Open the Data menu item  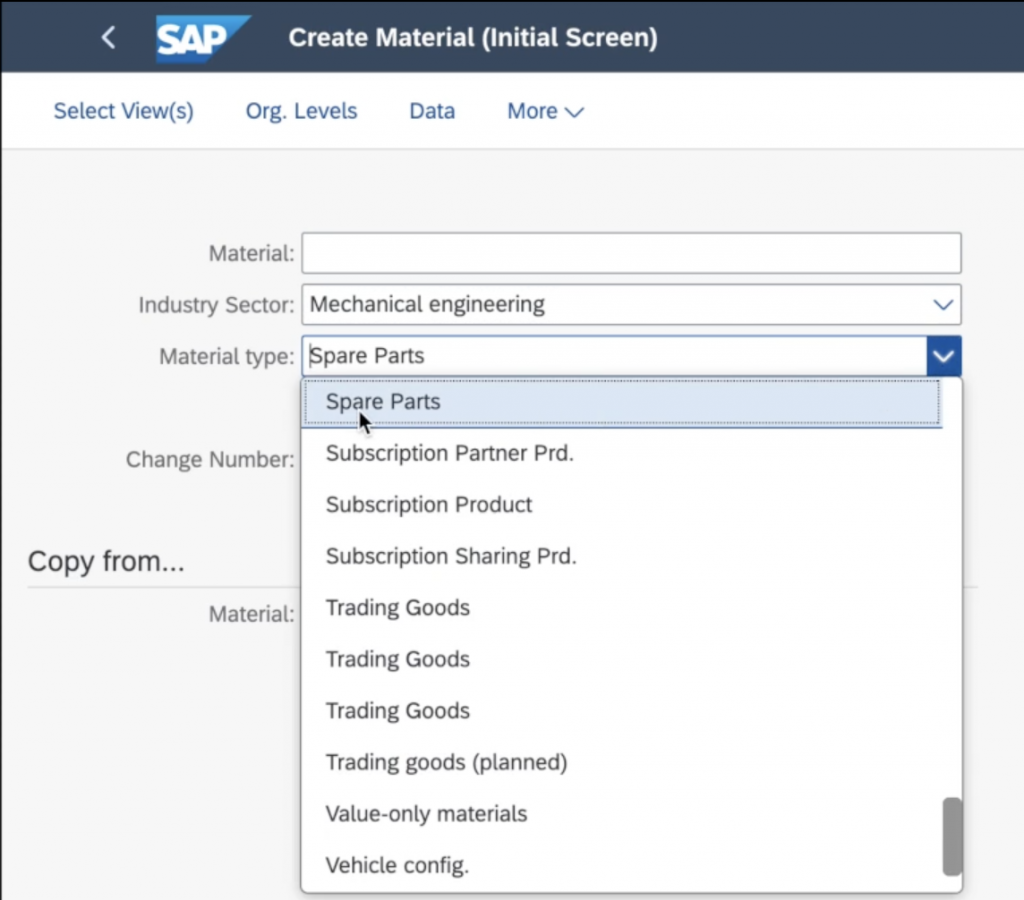coord(432,111)
